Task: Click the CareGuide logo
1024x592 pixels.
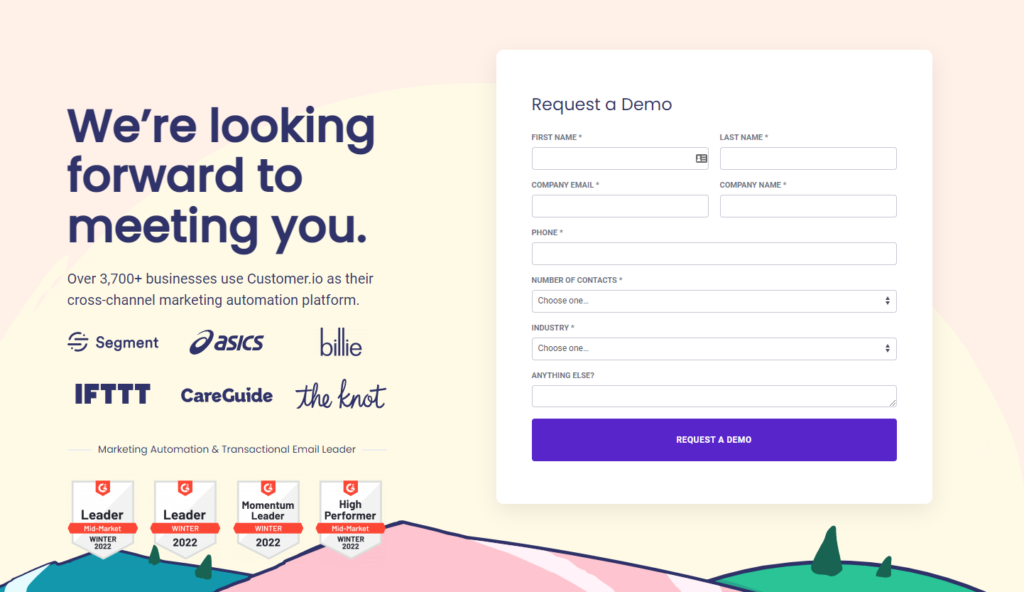Action: coord(227,395)
